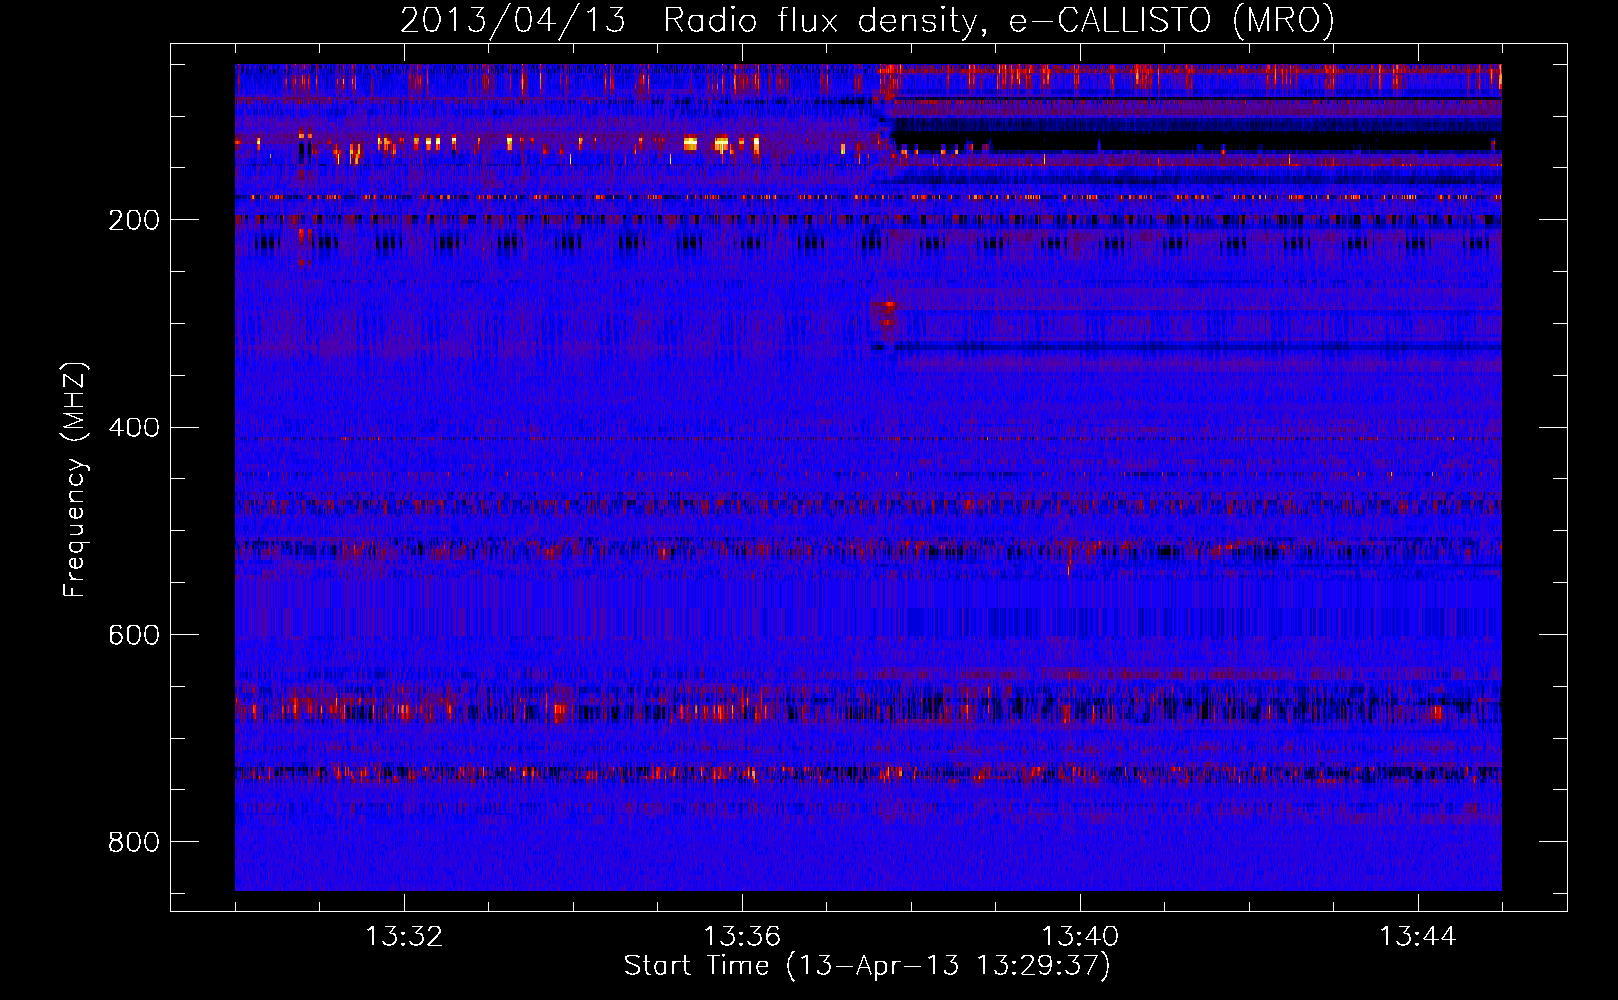Viewport: 1618px width, 1000px height.
Task: Click inside the radio spectrogram image
Action: (x=868, y=477)
